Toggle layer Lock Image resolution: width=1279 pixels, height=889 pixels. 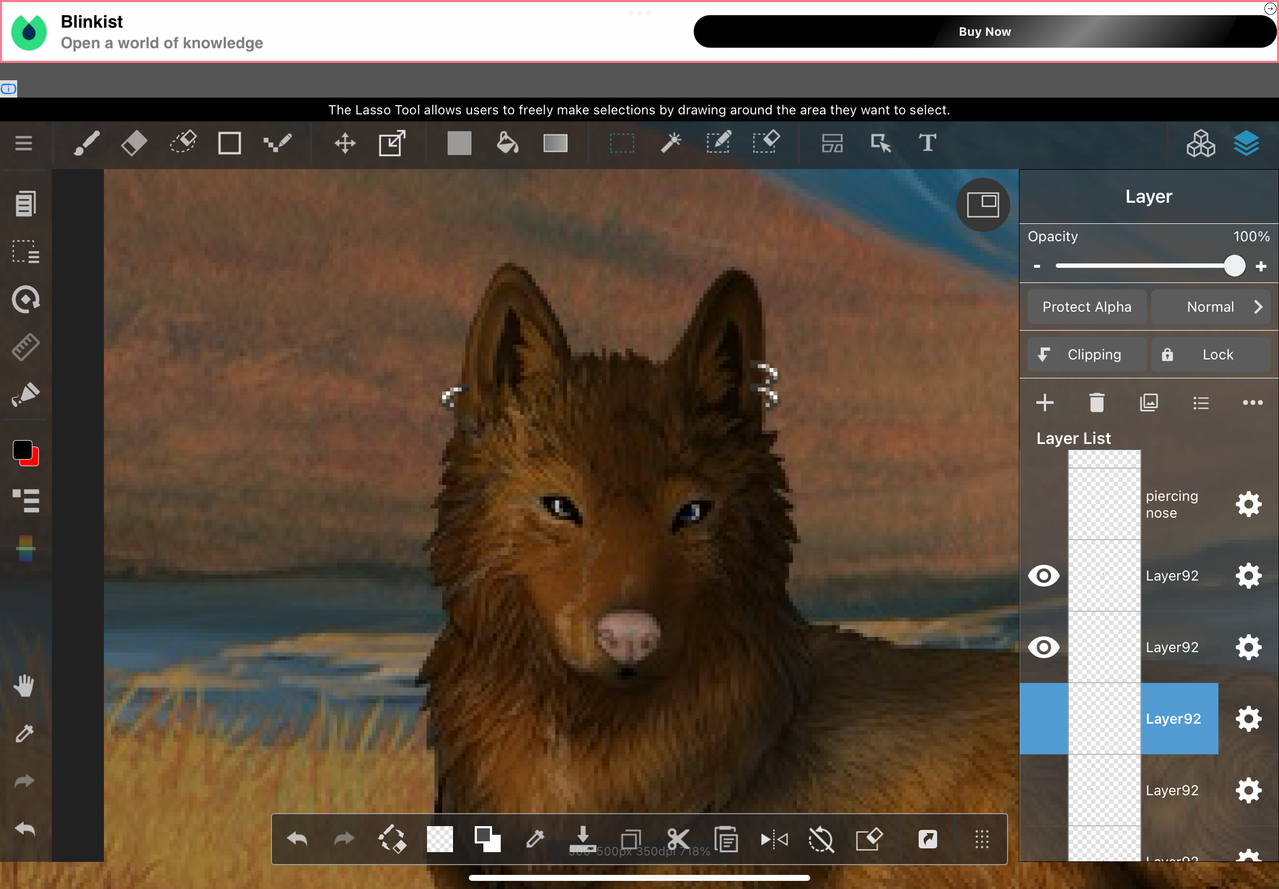1211,355
